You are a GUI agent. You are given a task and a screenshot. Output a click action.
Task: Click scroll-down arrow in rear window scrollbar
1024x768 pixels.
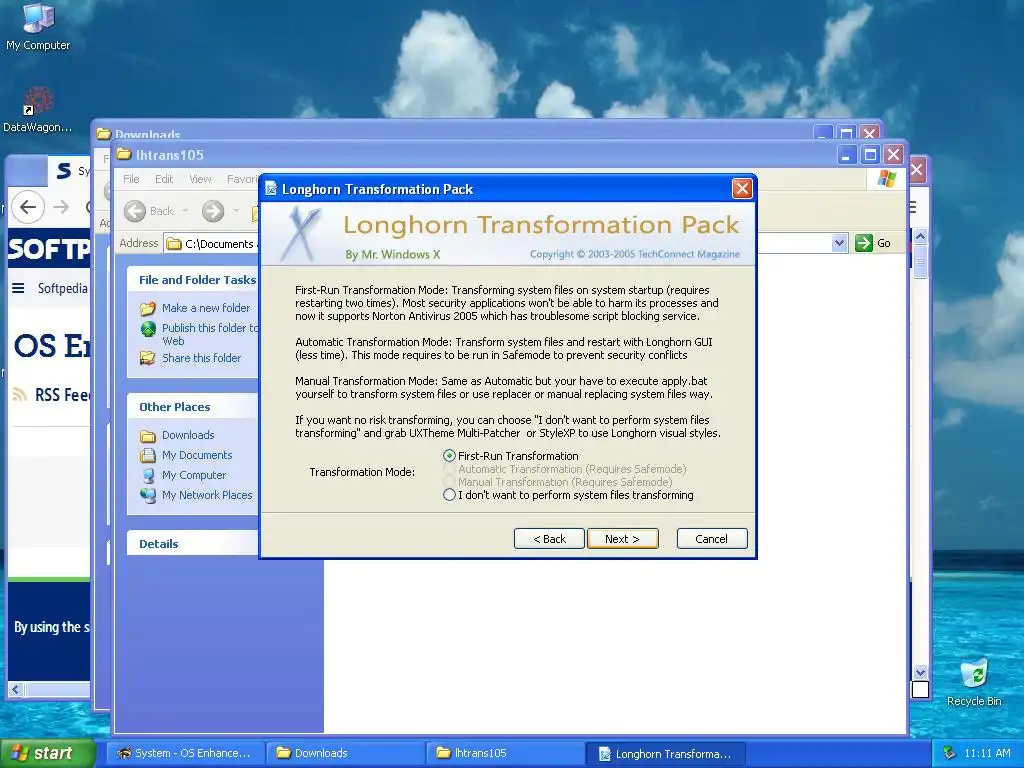click(920, 672)
